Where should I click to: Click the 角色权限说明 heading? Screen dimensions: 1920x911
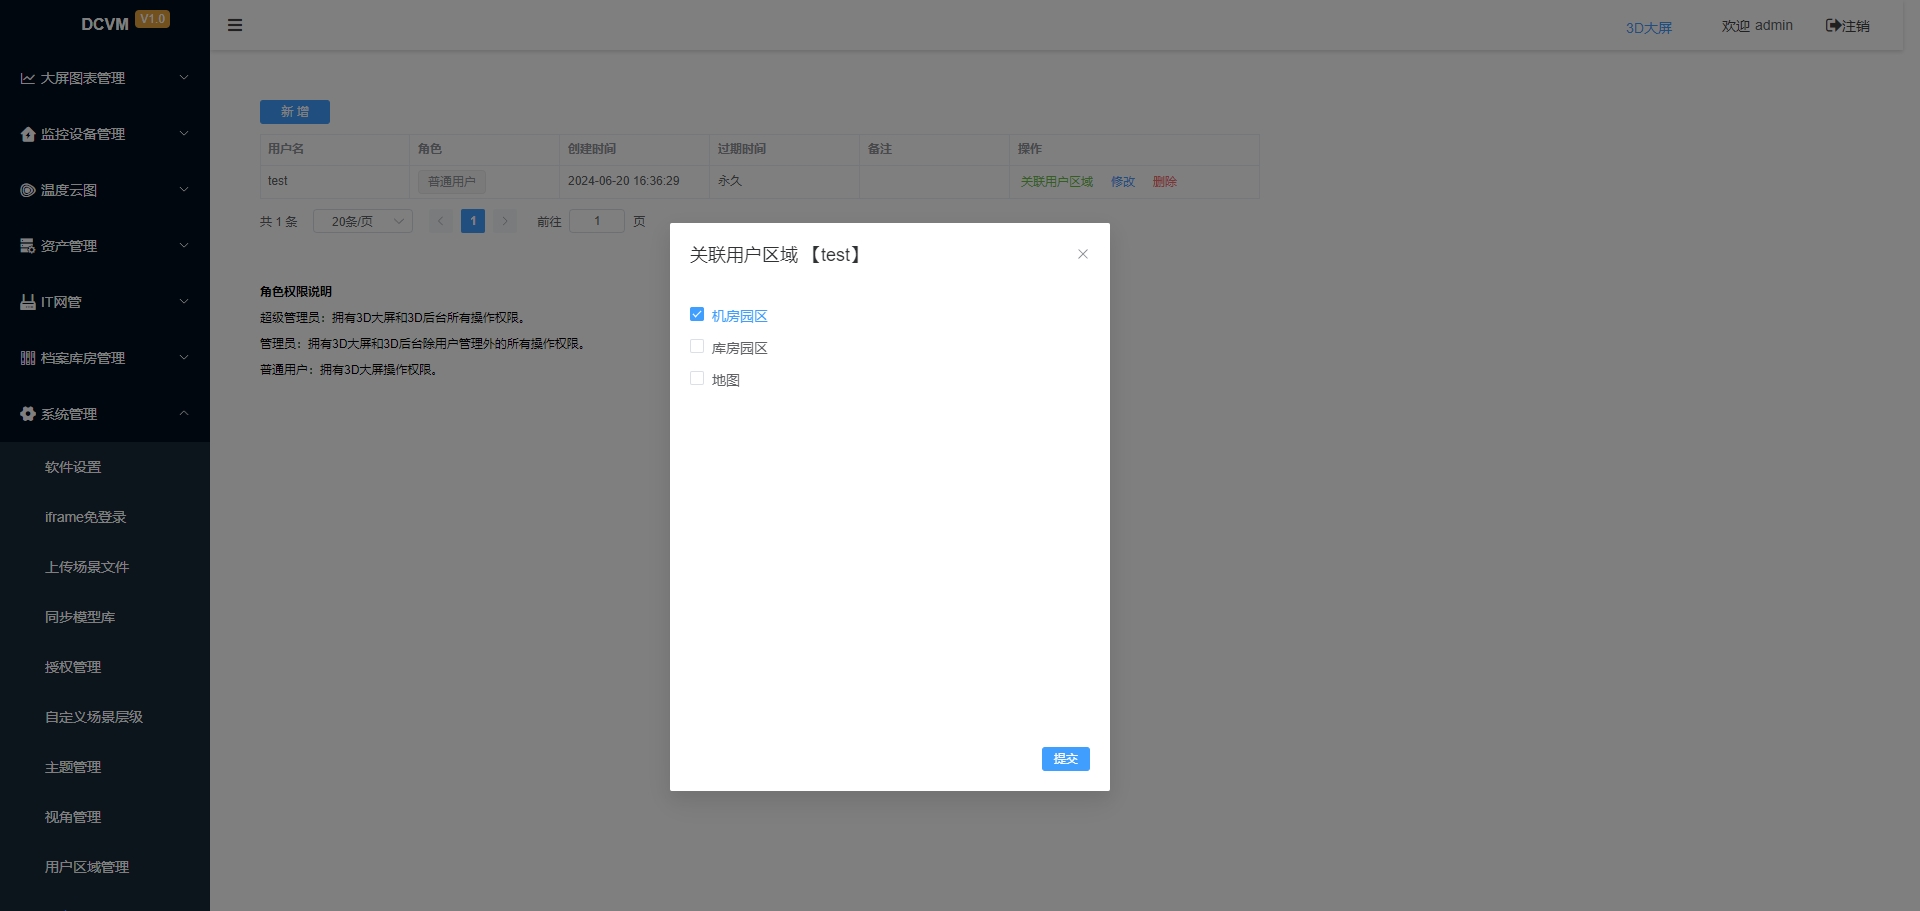click(296, 292)
